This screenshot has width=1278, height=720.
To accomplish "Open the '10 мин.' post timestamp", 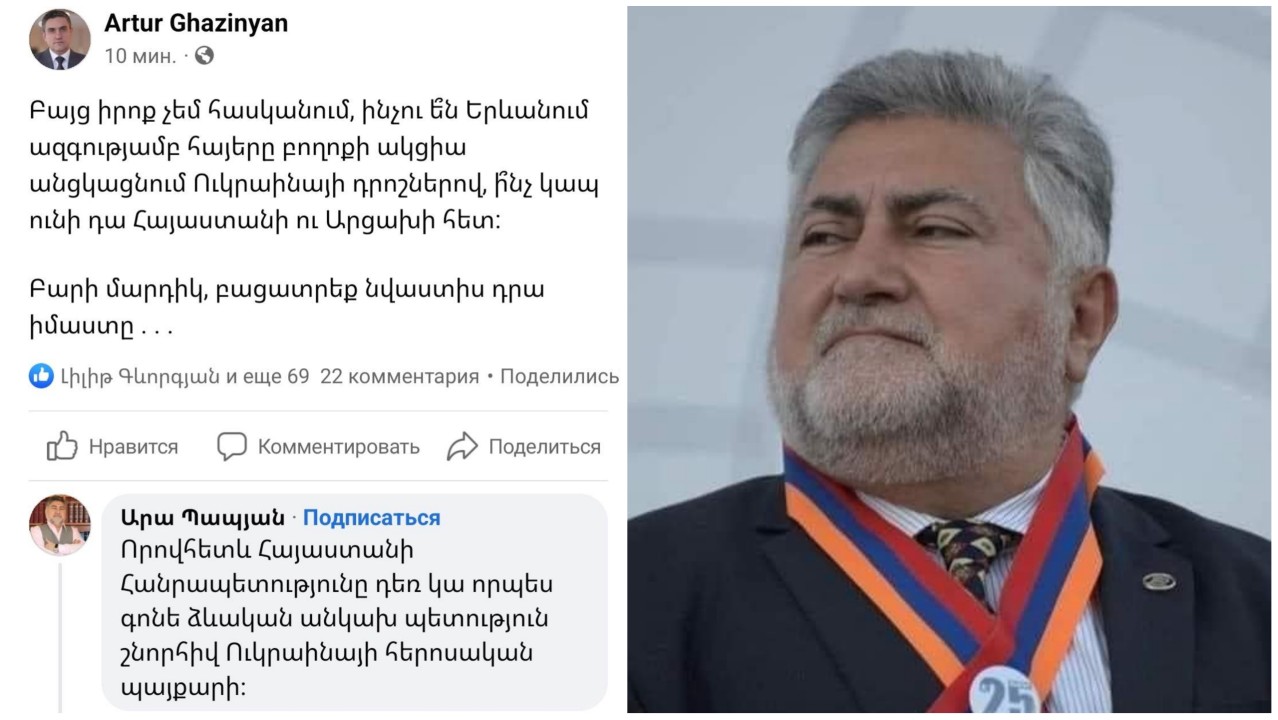I will tap(140, 56).
